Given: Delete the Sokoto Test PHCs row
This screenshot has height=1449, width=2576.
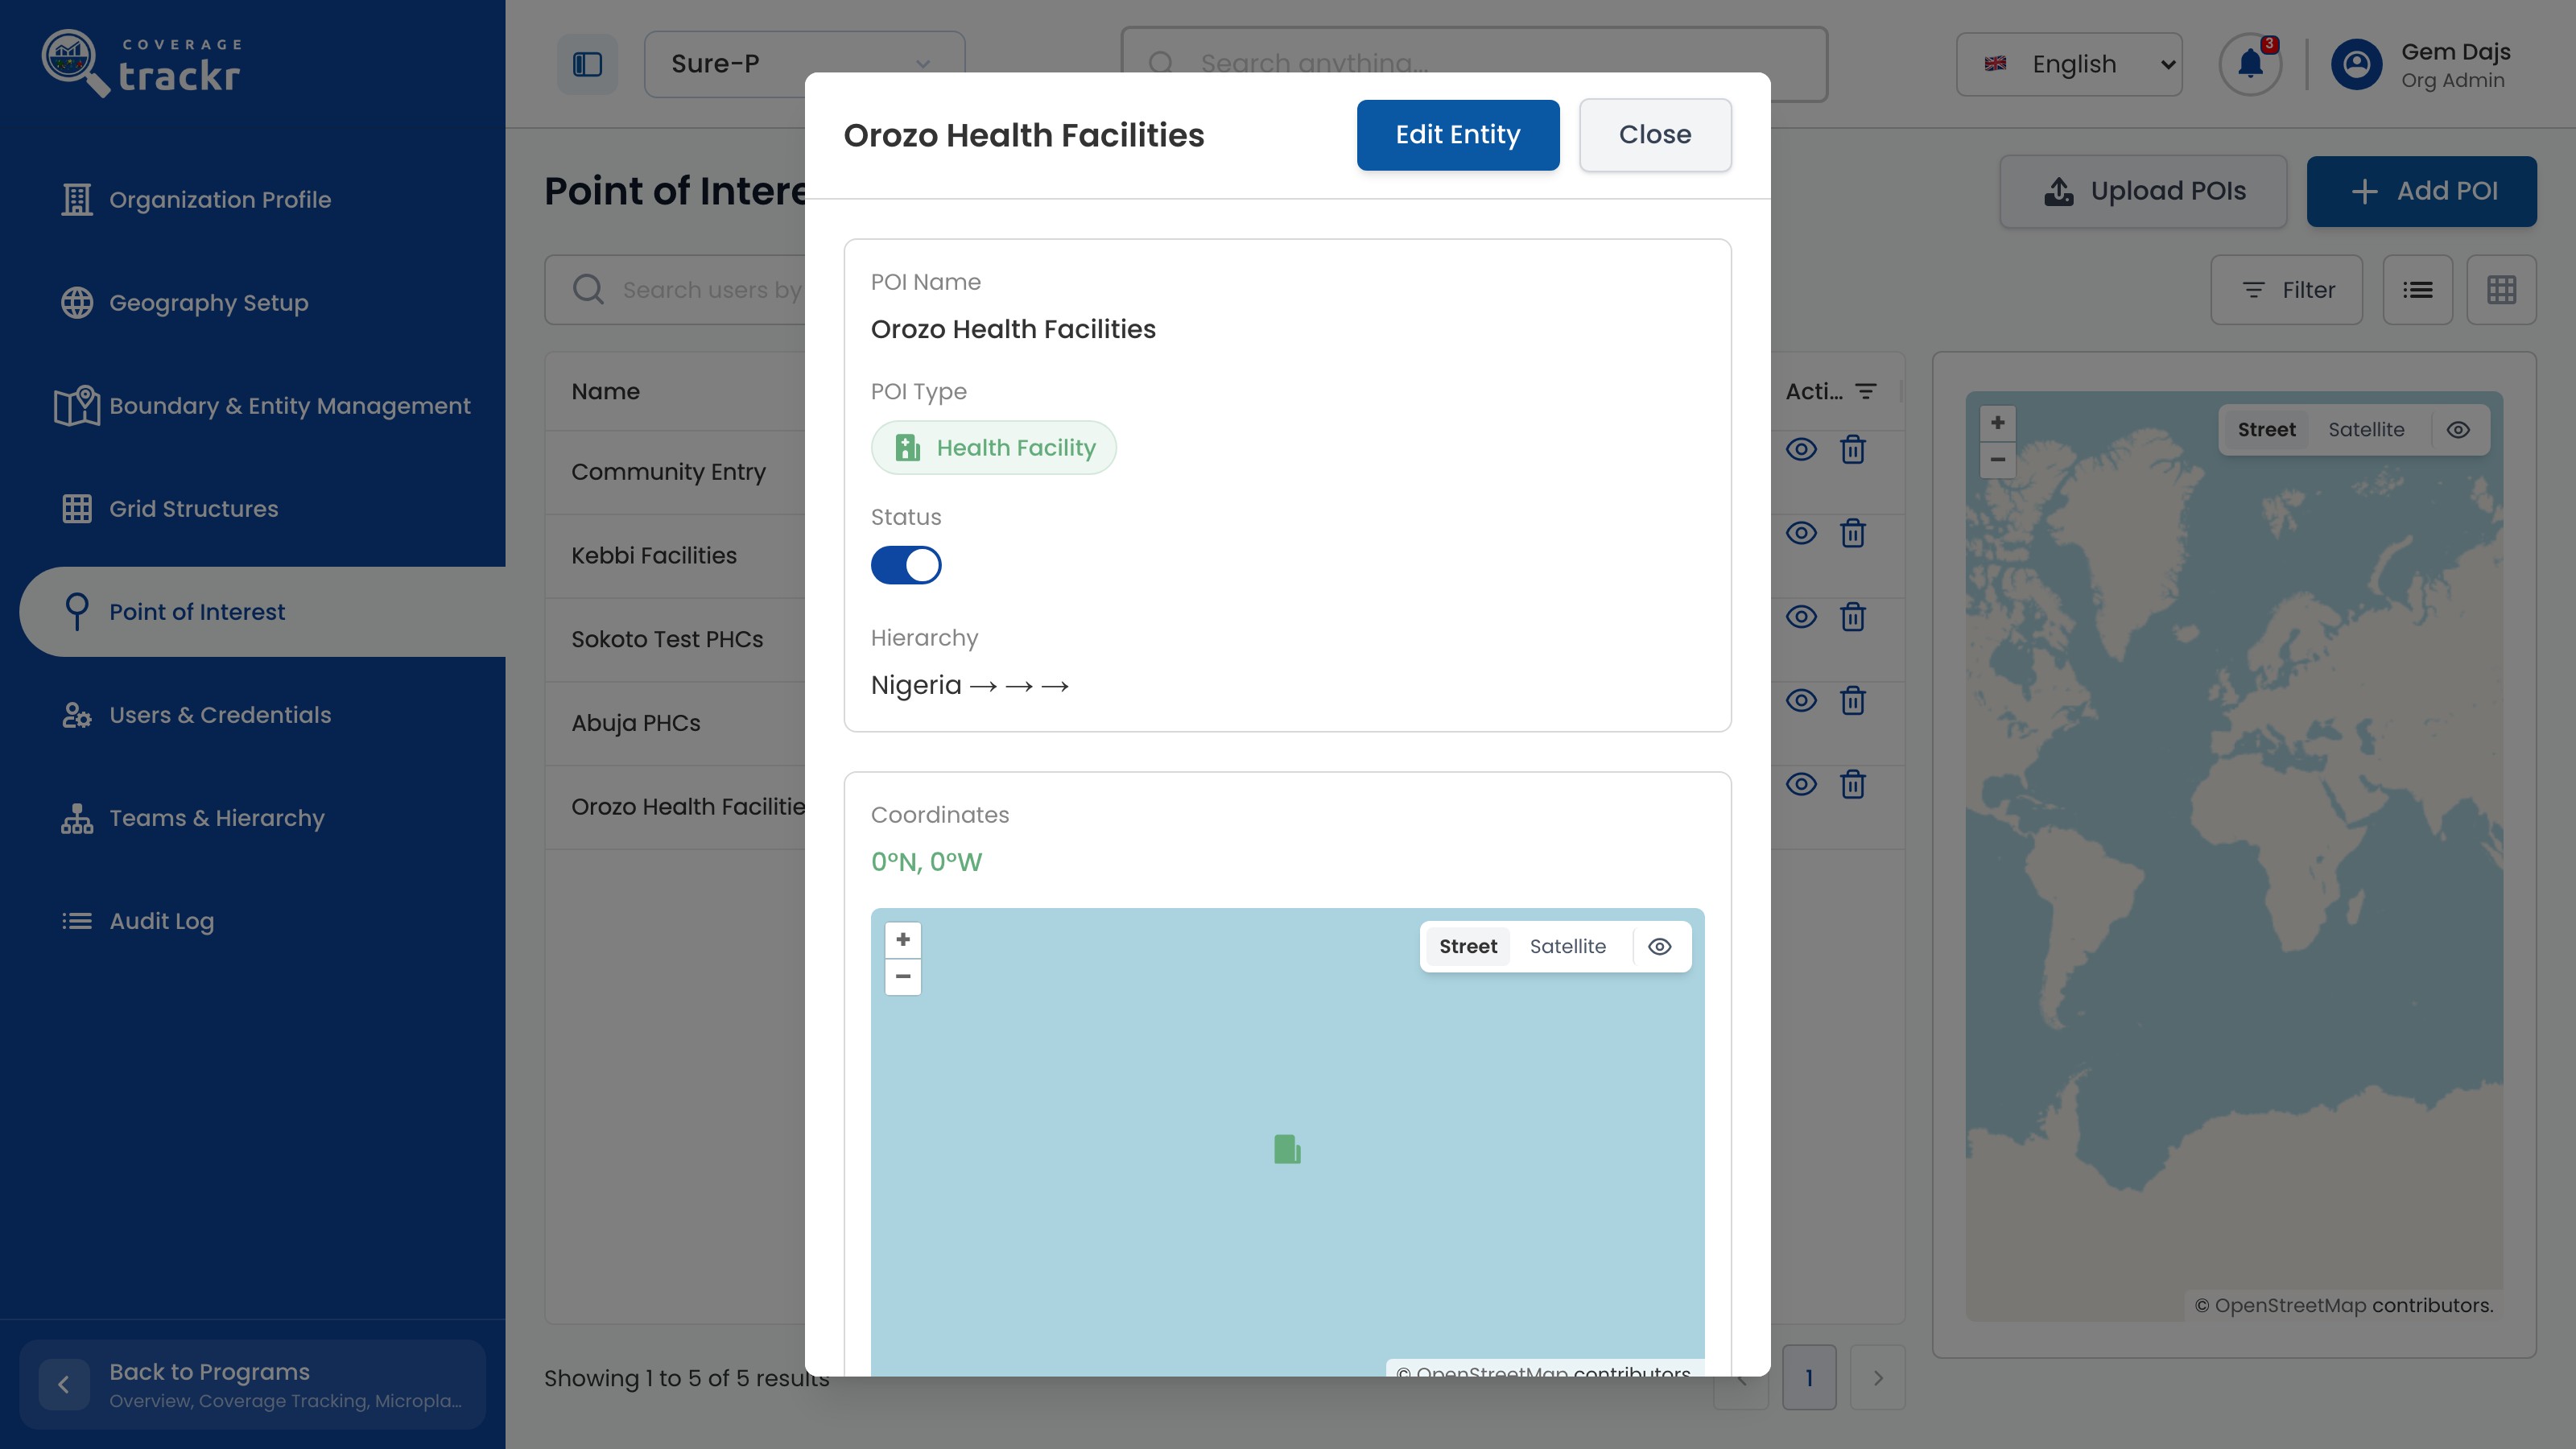Looking at the screenshot, I should click(1853, 617).
